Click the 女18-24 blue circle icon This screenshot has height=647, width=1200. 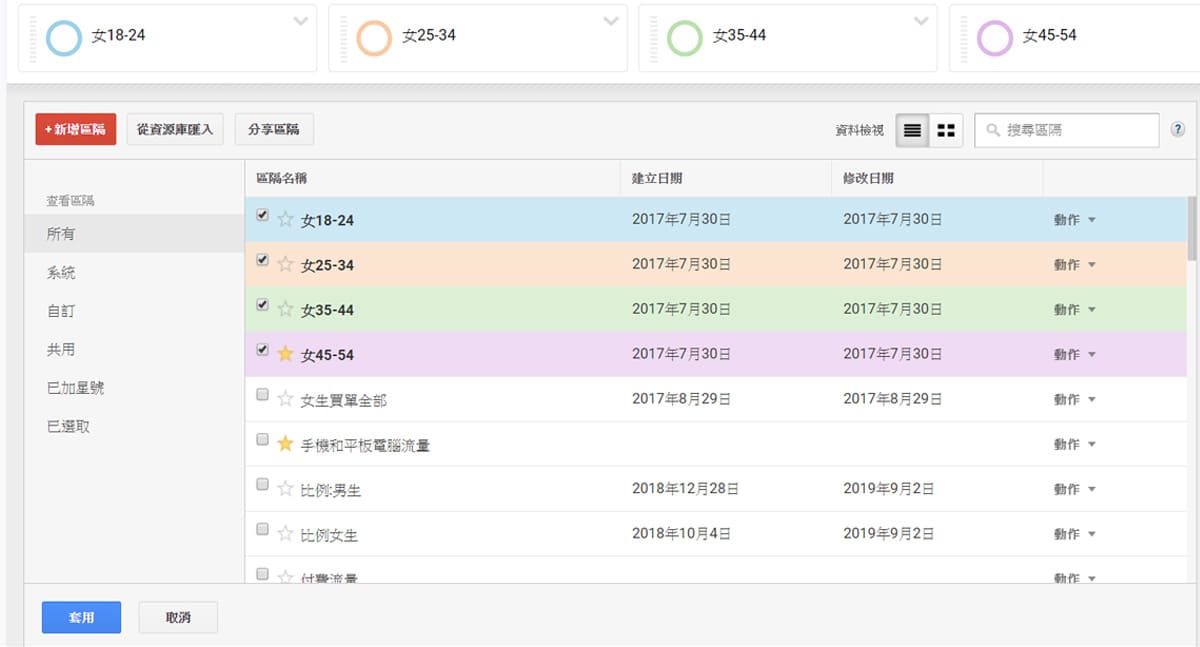pyautogui.click(x=63, y=38)
